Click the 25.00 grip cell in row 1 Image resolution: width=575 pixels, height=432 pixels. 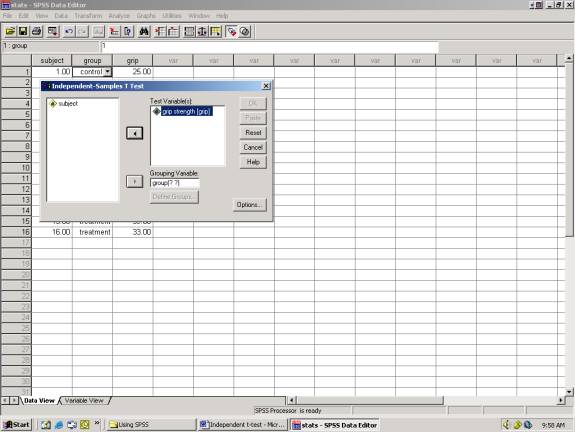(133, 72)
